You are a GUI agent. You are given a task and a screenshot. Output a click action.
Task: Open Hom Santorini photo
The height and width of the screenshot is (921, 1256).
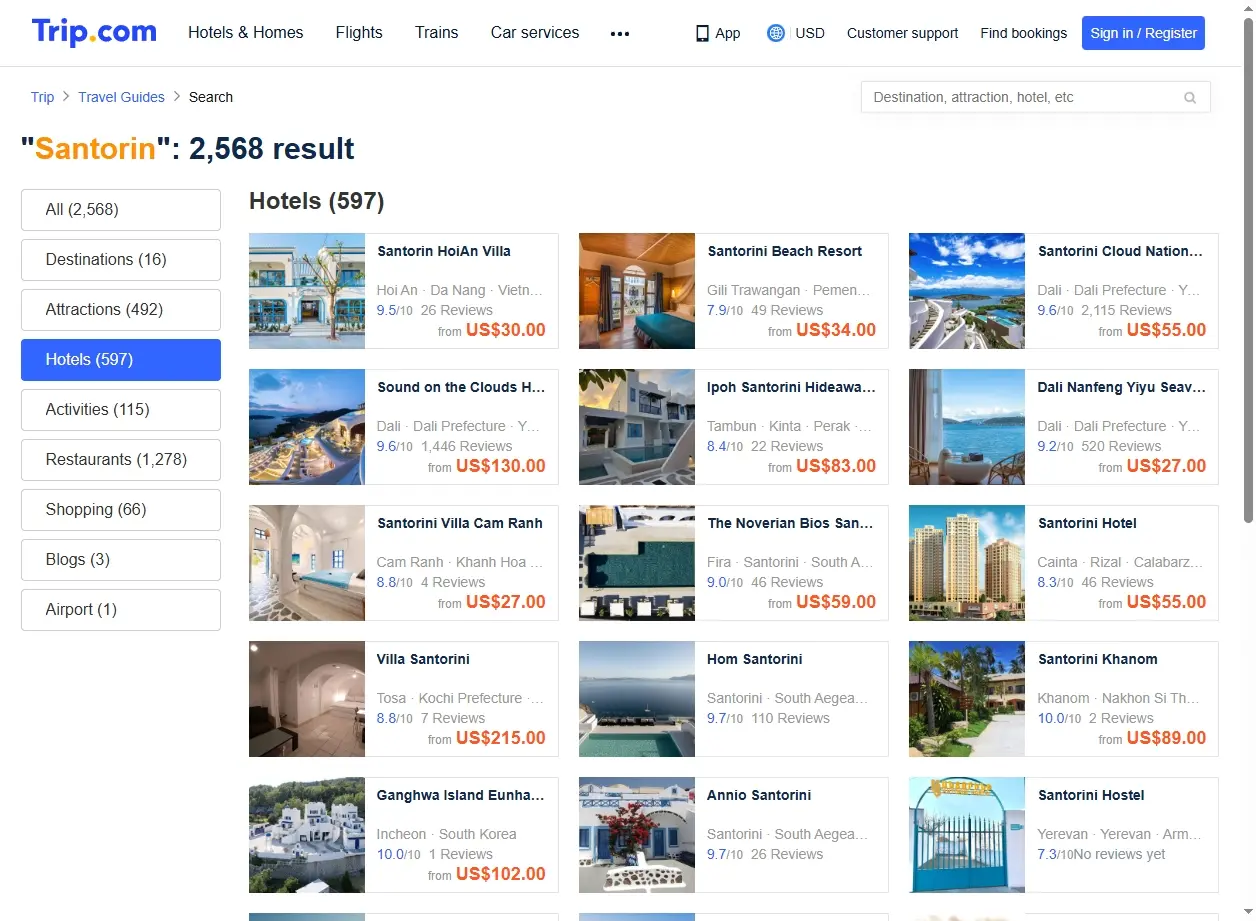[x=637, y=699]
